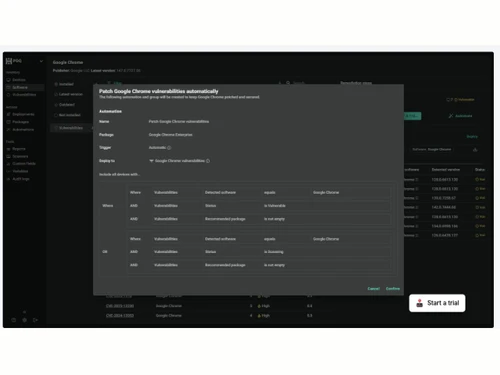Viewport: 500px width, 375px height.
Task: Open the CVE link in the 6.4 score row
Action: click(120, 306)
